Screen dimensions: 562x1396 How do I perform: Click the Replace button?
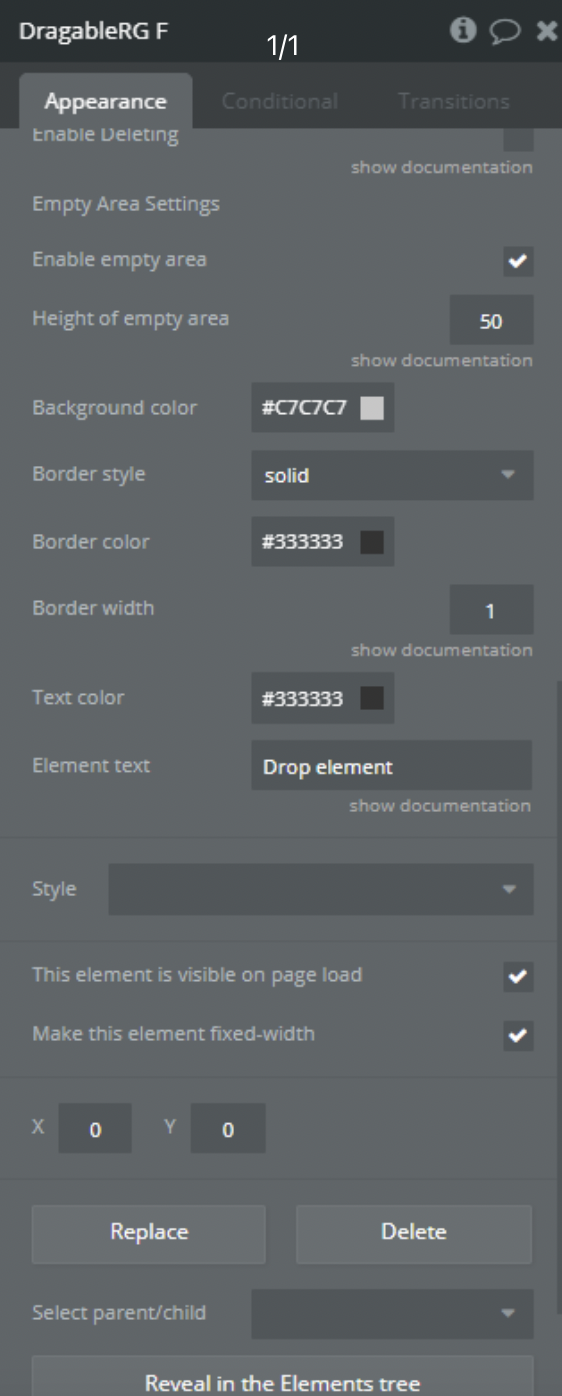[x=149, y=1233]
